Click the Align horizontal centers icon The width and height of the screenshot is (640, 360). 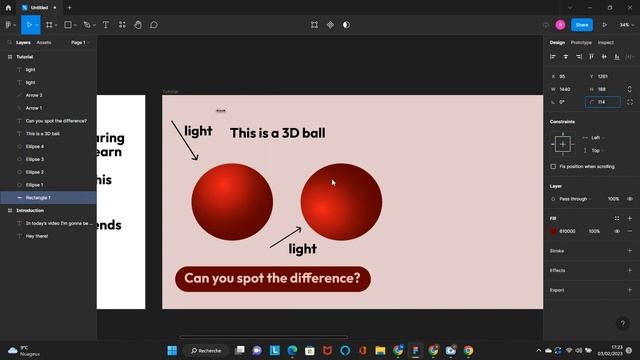tap(566, 57)
